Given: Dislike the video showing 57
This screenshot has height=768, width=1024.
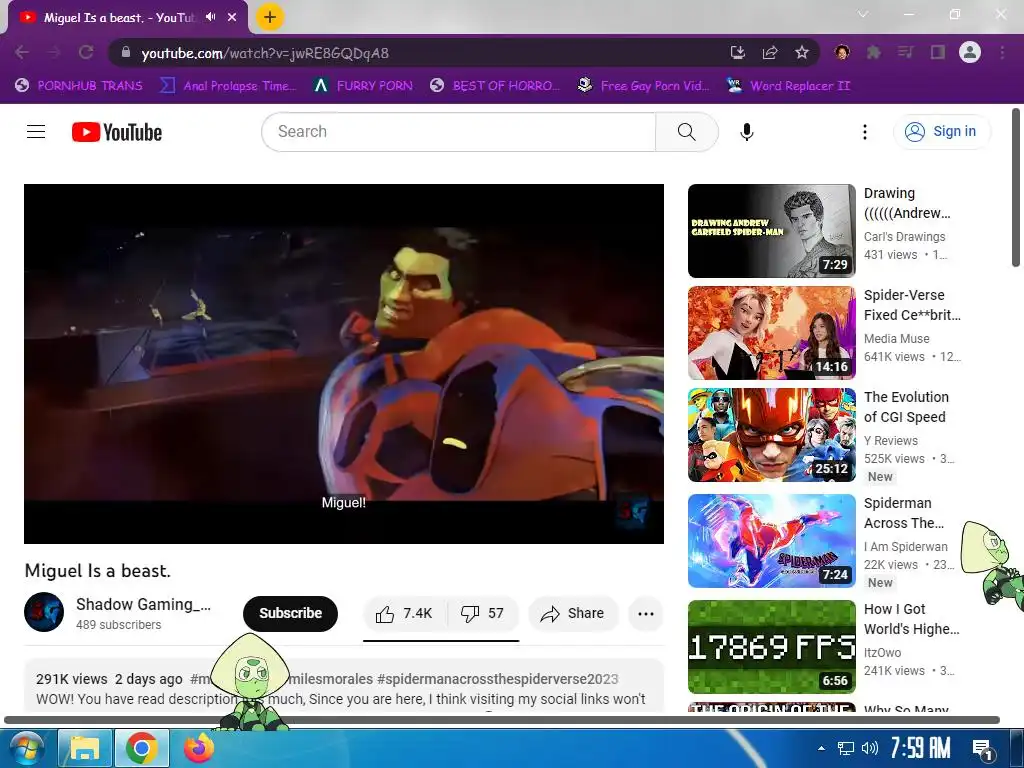Looking at the screenshot, I should [483, 613].
